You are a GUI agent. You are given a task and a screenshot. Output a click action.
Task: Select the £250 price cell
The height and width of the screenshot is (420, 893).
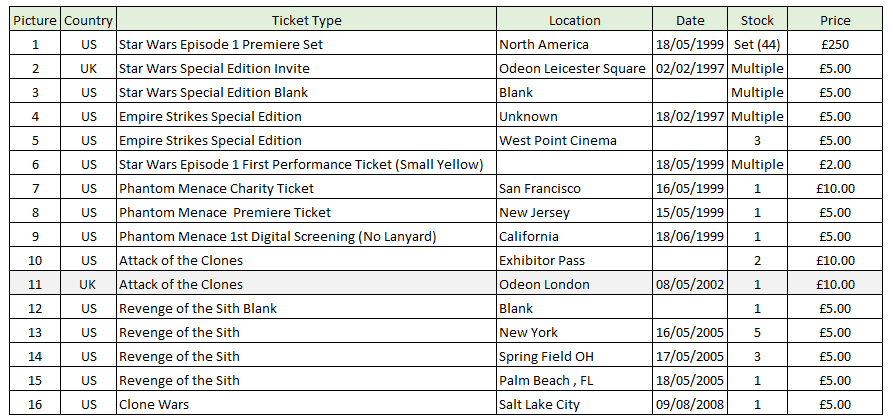[x=835, y=44]
